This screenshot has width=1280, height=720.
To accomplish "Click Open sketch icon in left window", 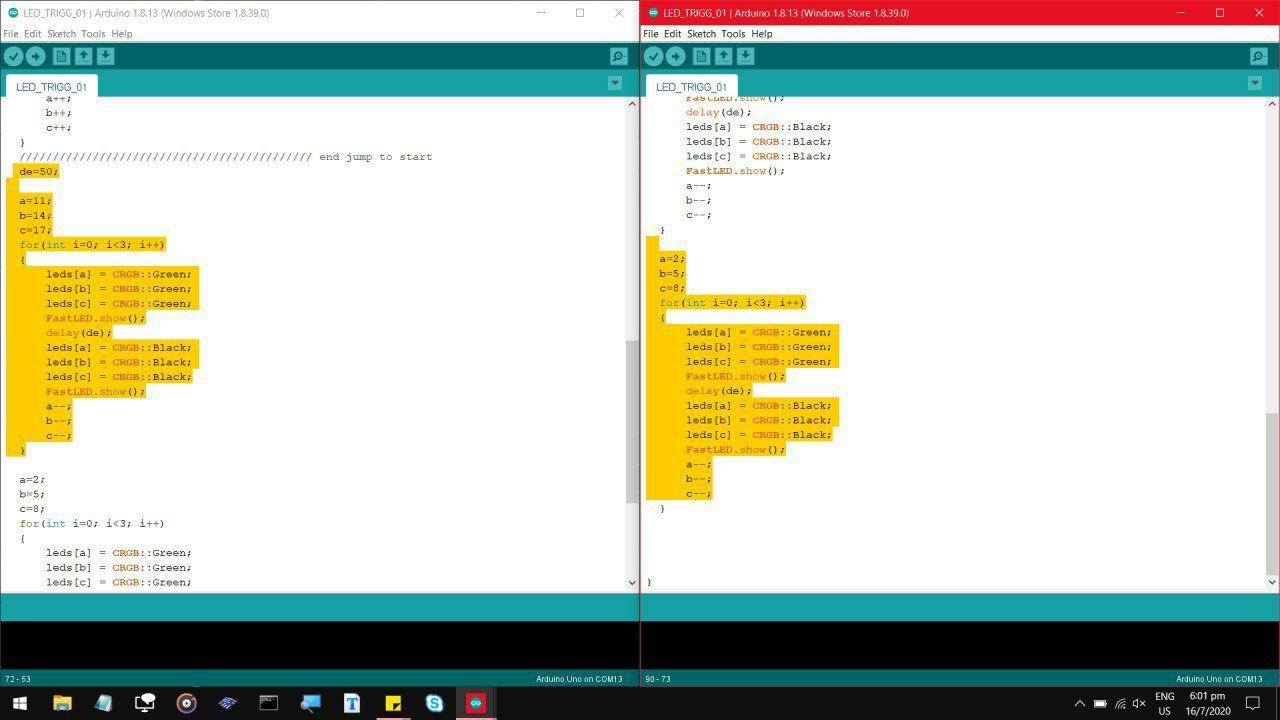I will click(x=83, y=57).
